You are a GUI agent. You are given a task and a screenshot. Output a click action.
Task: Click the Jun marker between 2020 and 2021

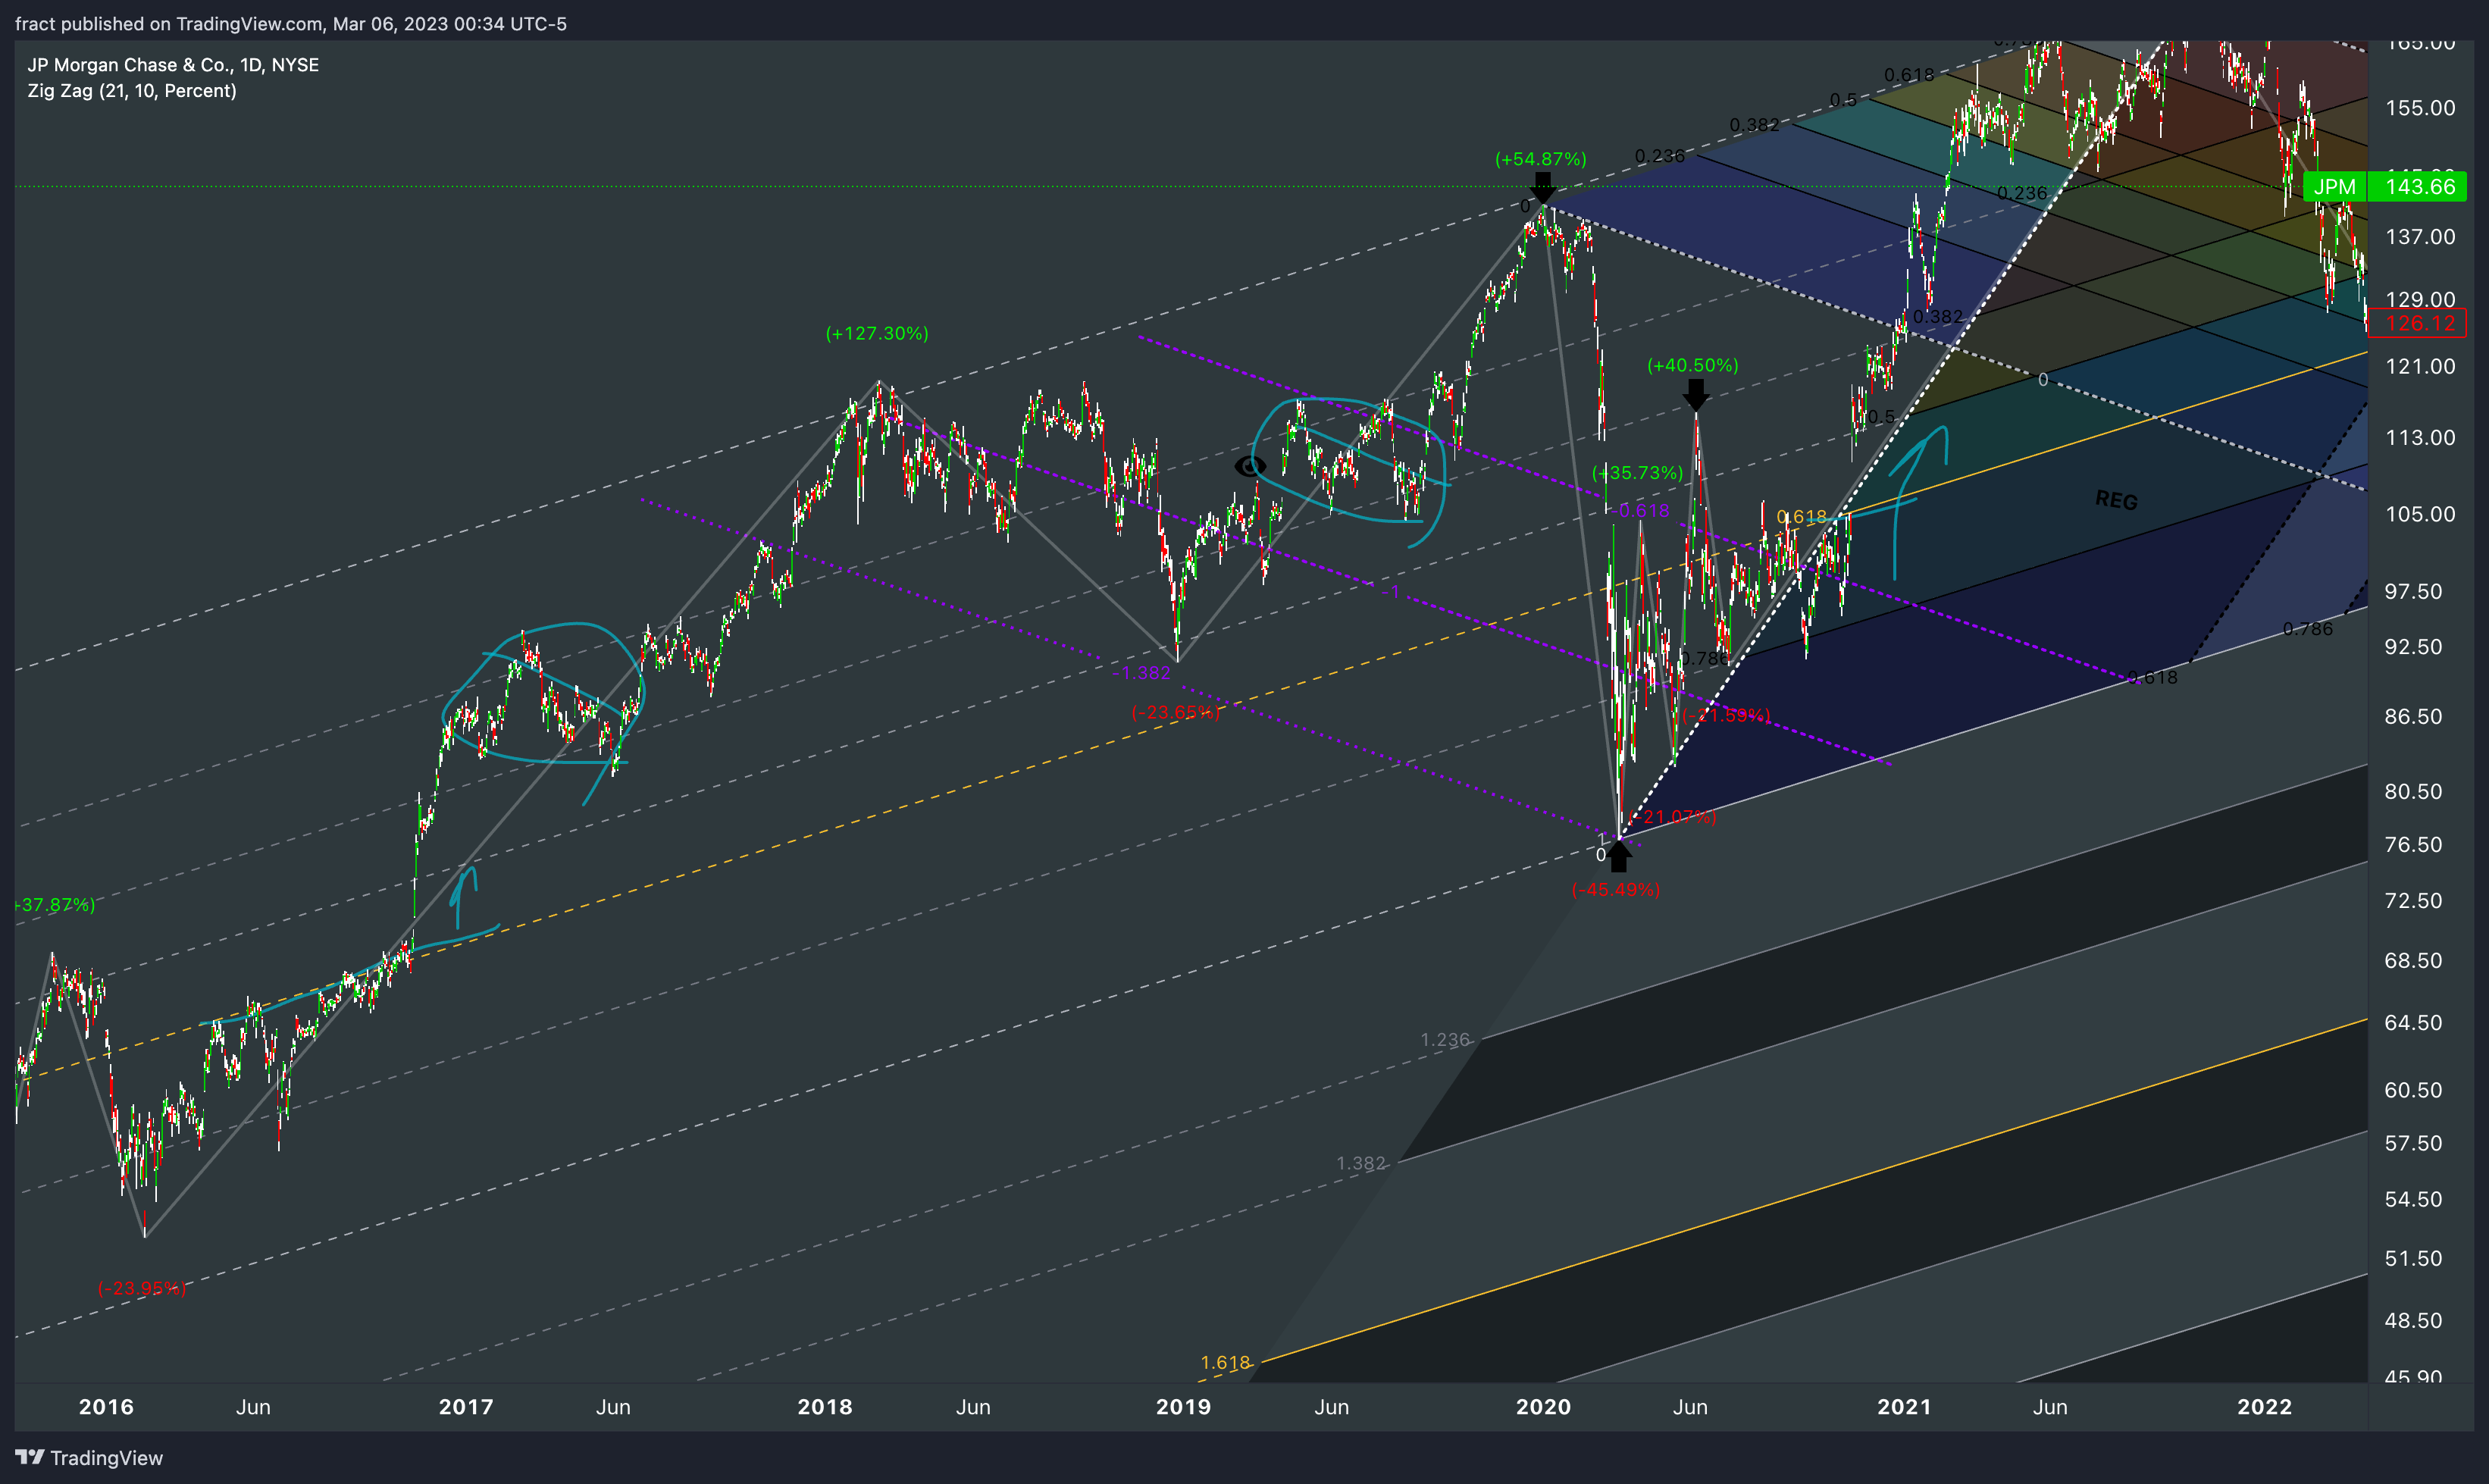coord(1690,1407)
